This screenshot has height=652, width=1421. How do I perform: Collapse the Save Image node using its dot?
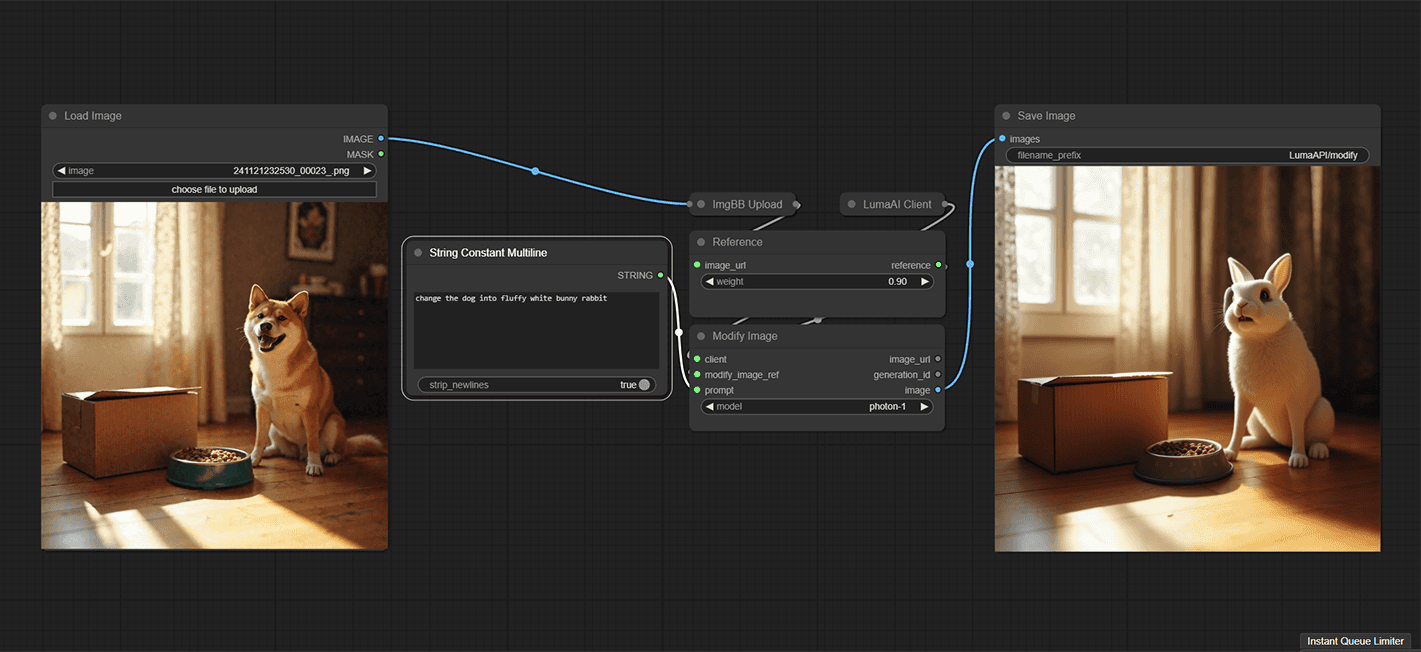1006,116
